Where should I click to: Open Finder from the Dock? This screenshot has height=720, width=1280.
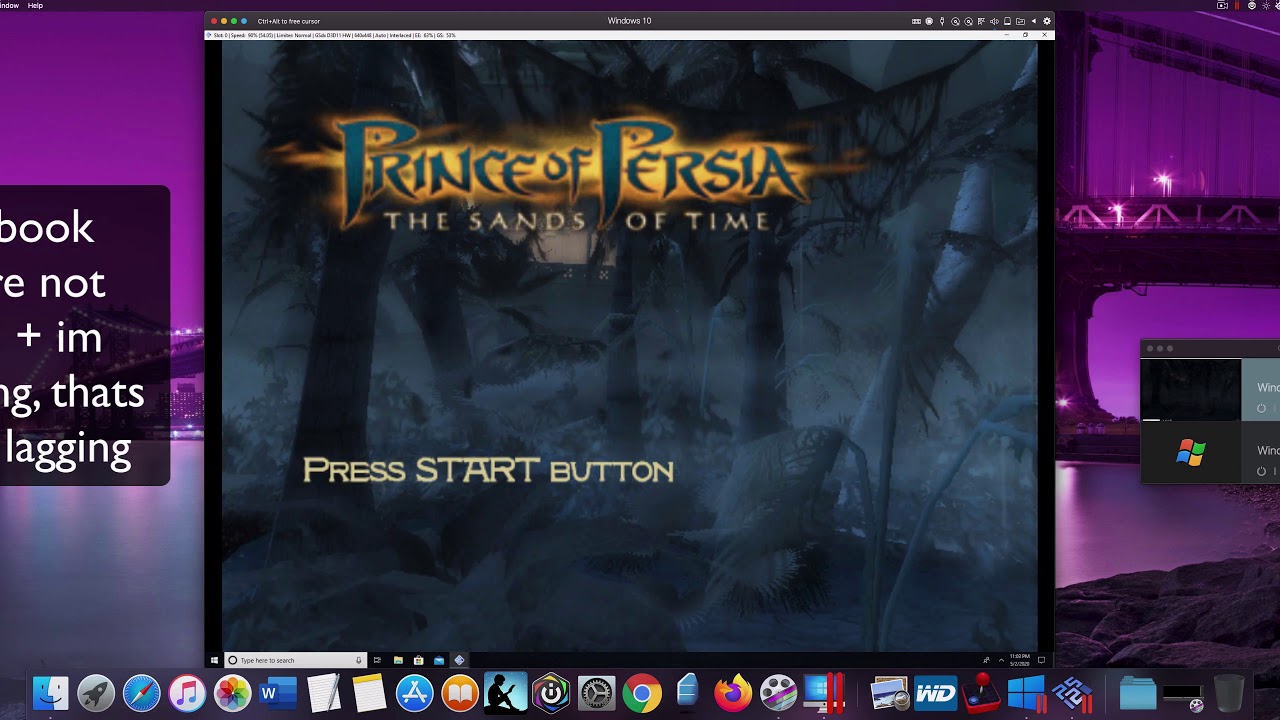point(50,693)
